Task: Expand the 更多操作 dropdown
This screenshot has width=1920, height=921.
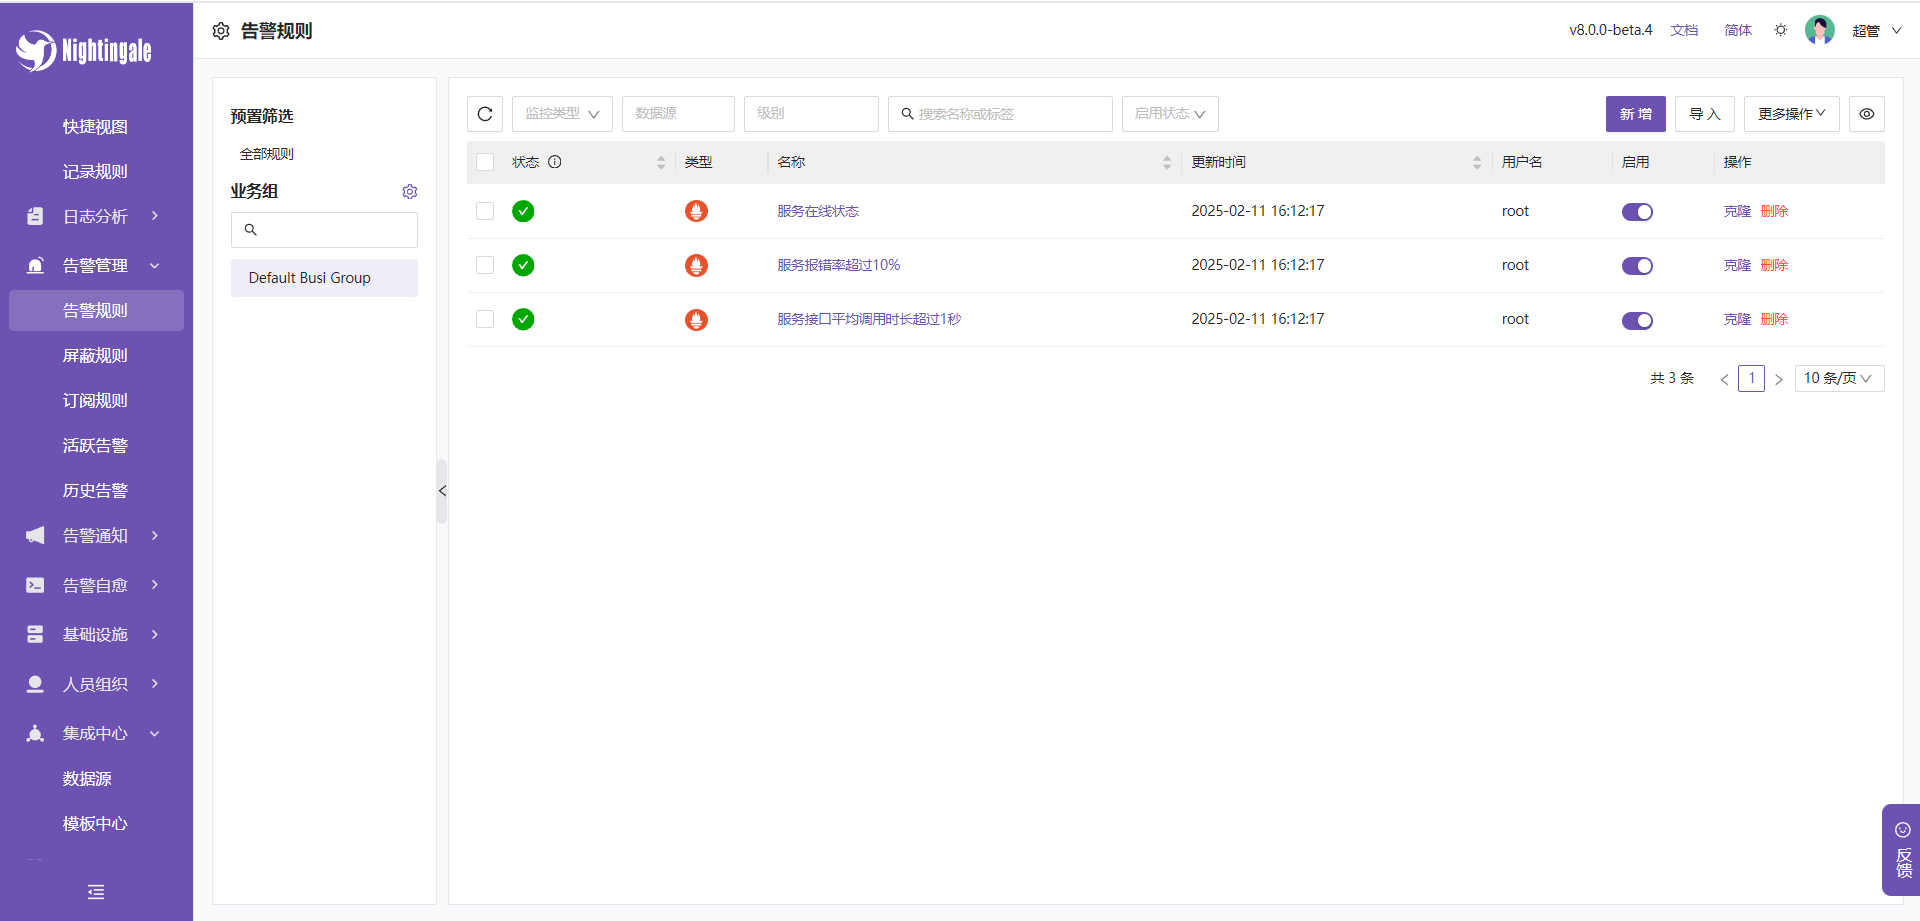Action: point(1791,114)
